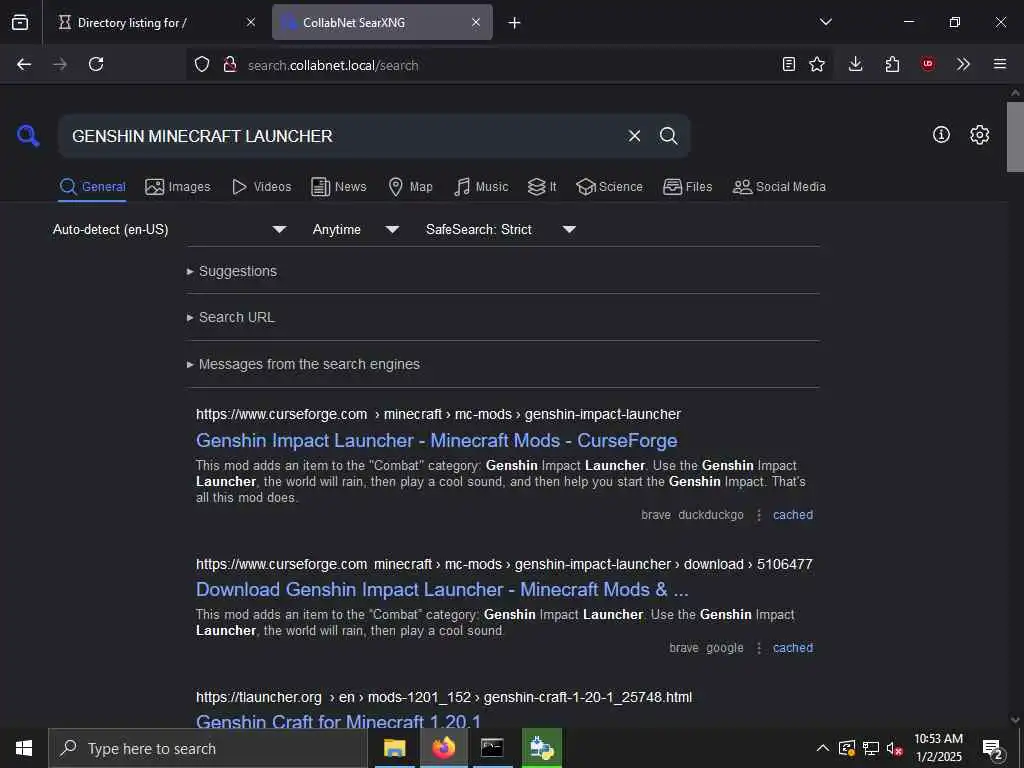Select the General search category
The width and height of the screenshot is (1024, 768).
point(92,187)
